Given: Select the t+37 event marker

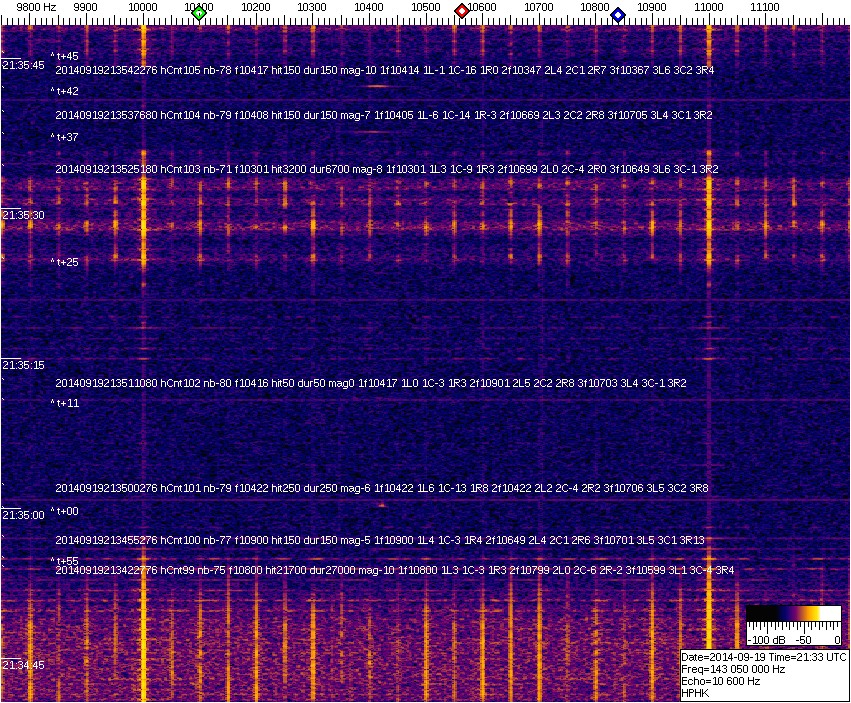Looking at the screenshot, I should pyautogui.click(x=65, y=137).
